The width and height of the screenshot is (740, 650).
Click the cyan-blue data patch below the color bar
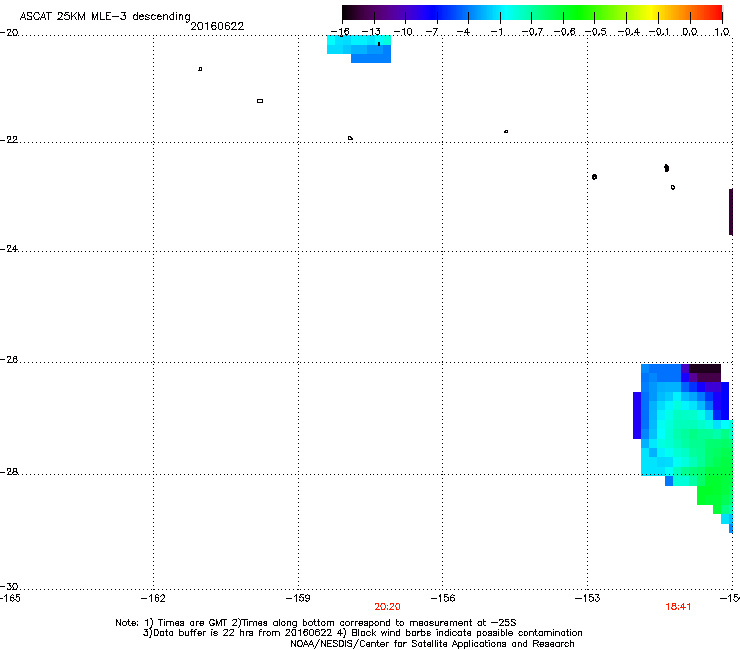[359, 49]
